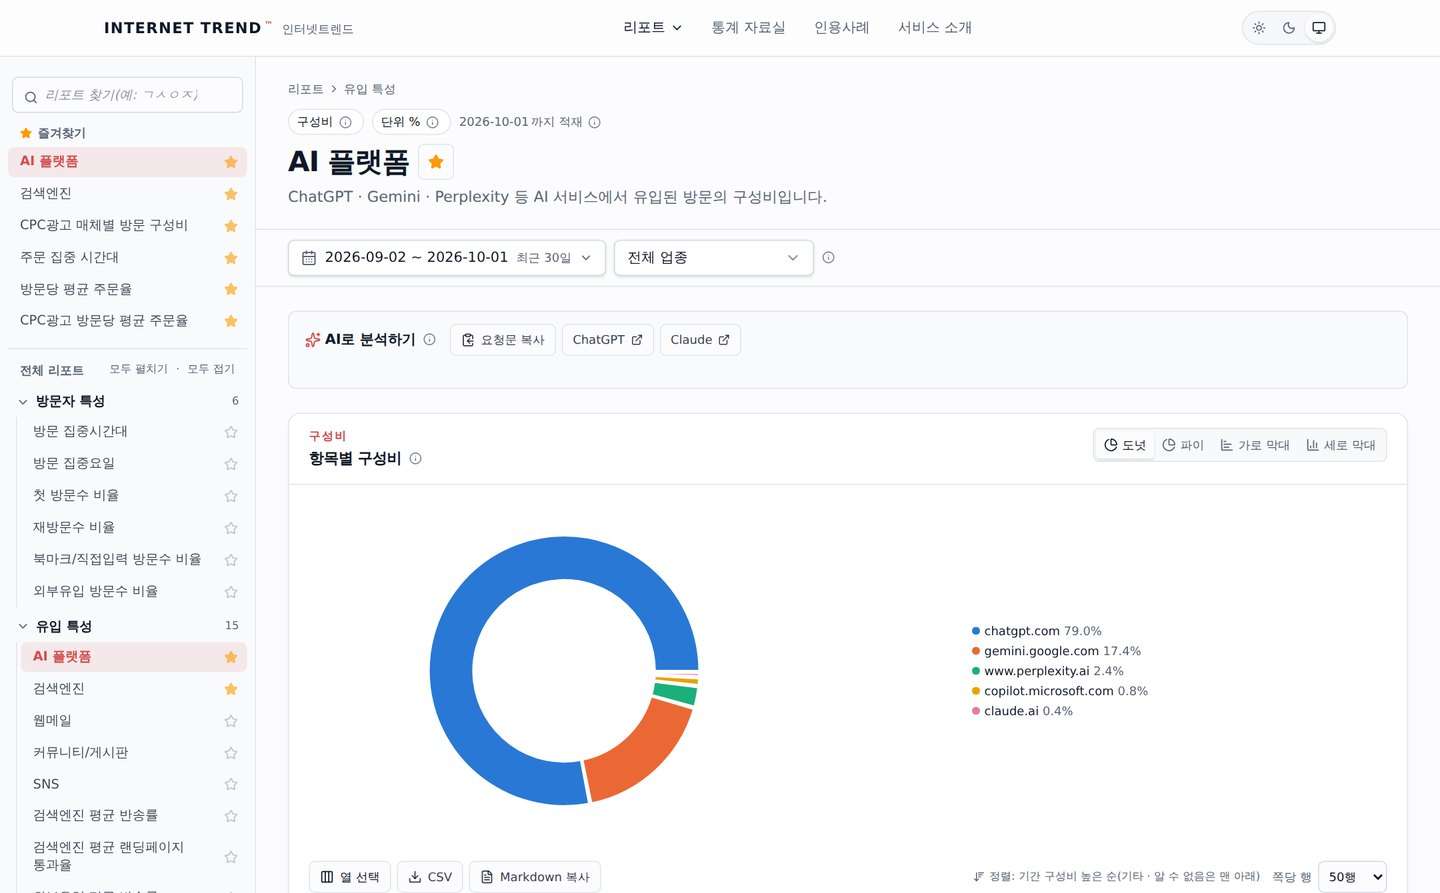The image size is (1440, 893).
Task: Favorite 웹메일 report star
Action: click(231, 721)
